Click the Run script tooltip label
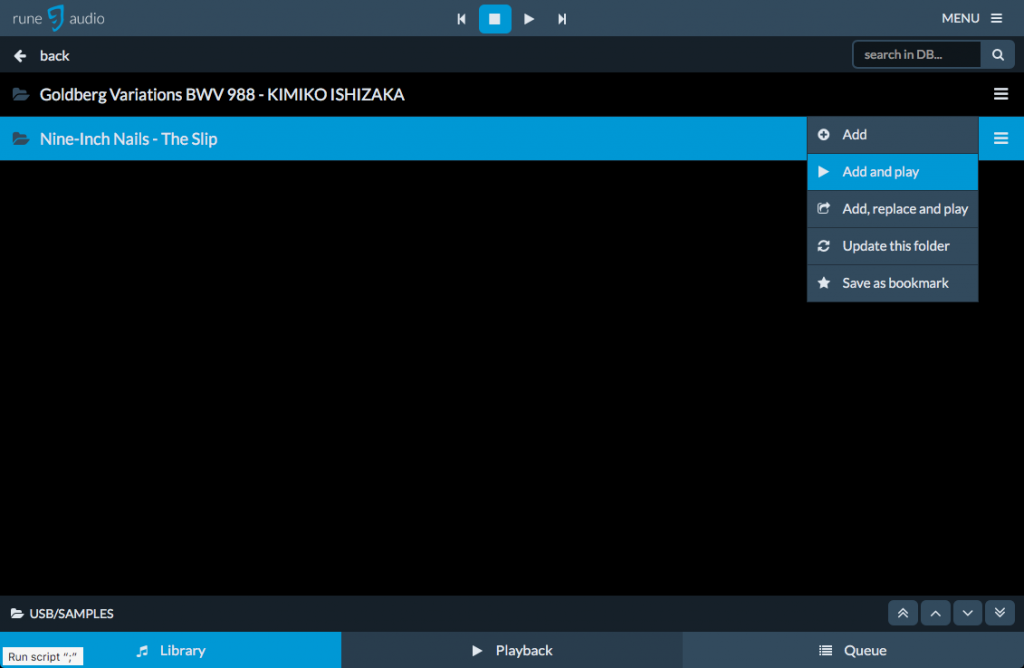The image size is (1024, 668). pyautogui.click(x=42, y=656)
